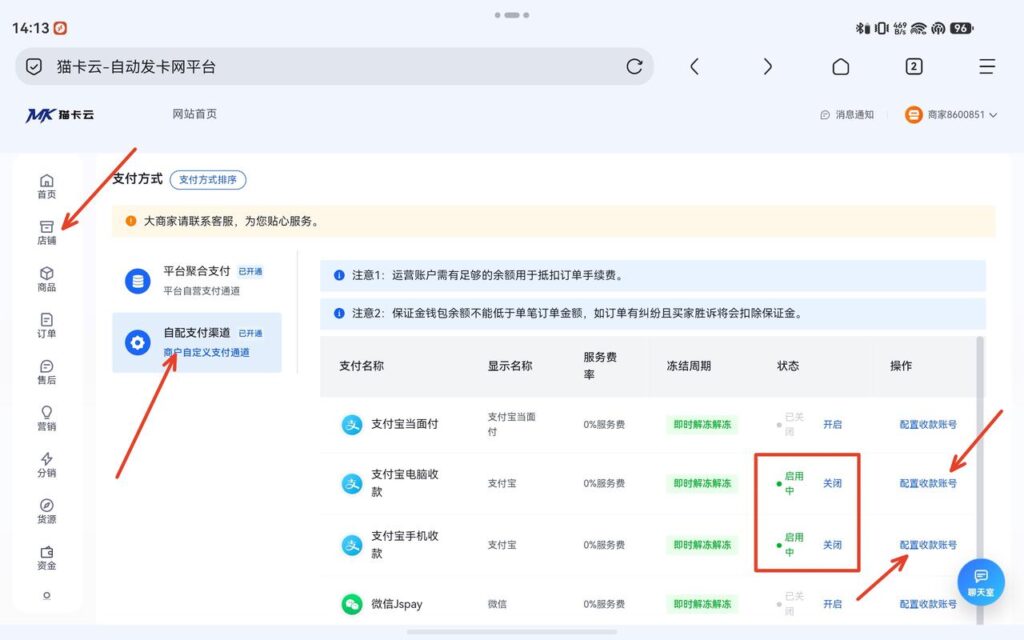The height and width of the screenshot is (640, 1024).
Task: Open the browser hamburger menu
Action: [987, 66]
